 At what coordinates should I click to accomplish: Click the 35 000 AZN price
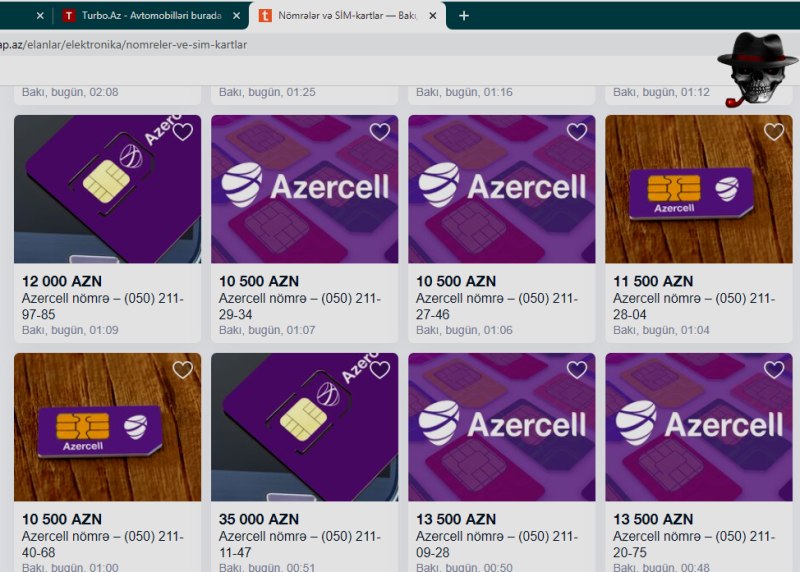pos(259,519)
